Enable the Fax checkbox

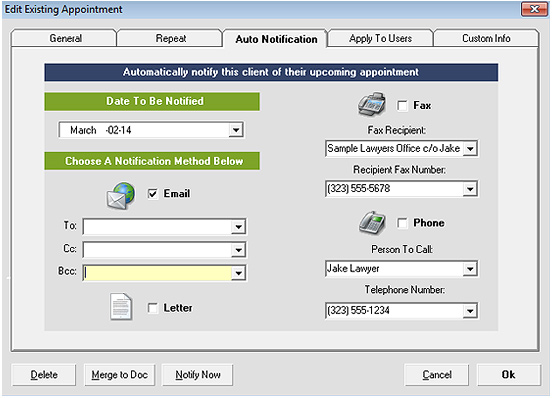click(402, 105)
